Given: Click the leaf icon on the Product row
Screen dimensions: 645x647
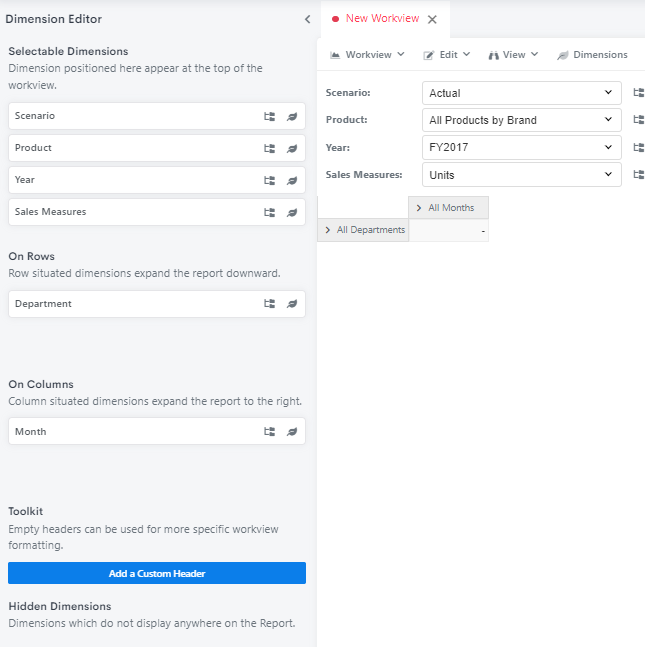Looking at the screenshot, I should tap(292, 148).
